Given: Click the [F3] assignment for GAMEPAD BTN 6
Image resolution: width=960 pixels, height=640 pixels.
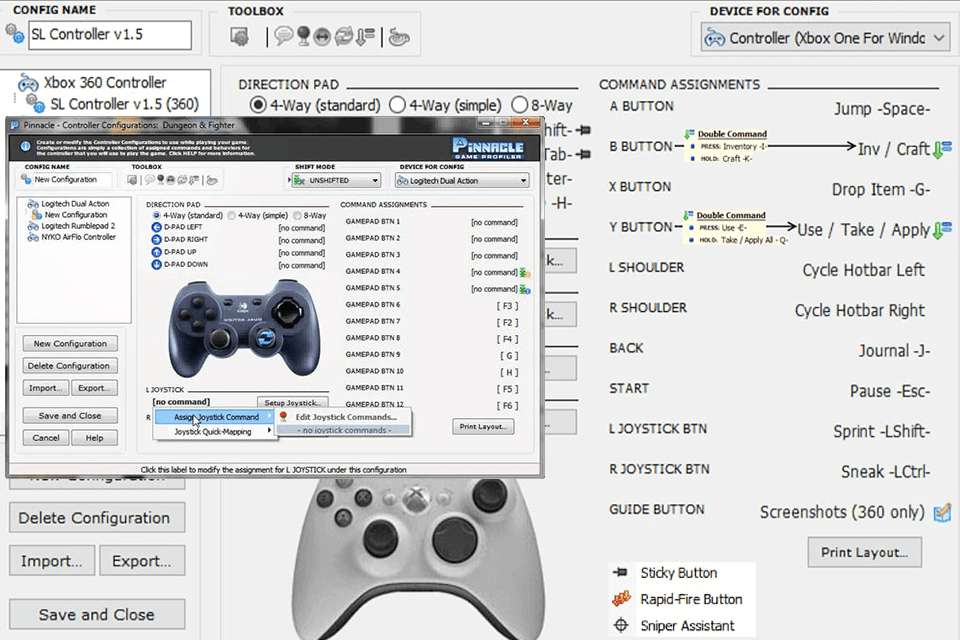Looking at the screenshot, I should (x=507, y=306).
